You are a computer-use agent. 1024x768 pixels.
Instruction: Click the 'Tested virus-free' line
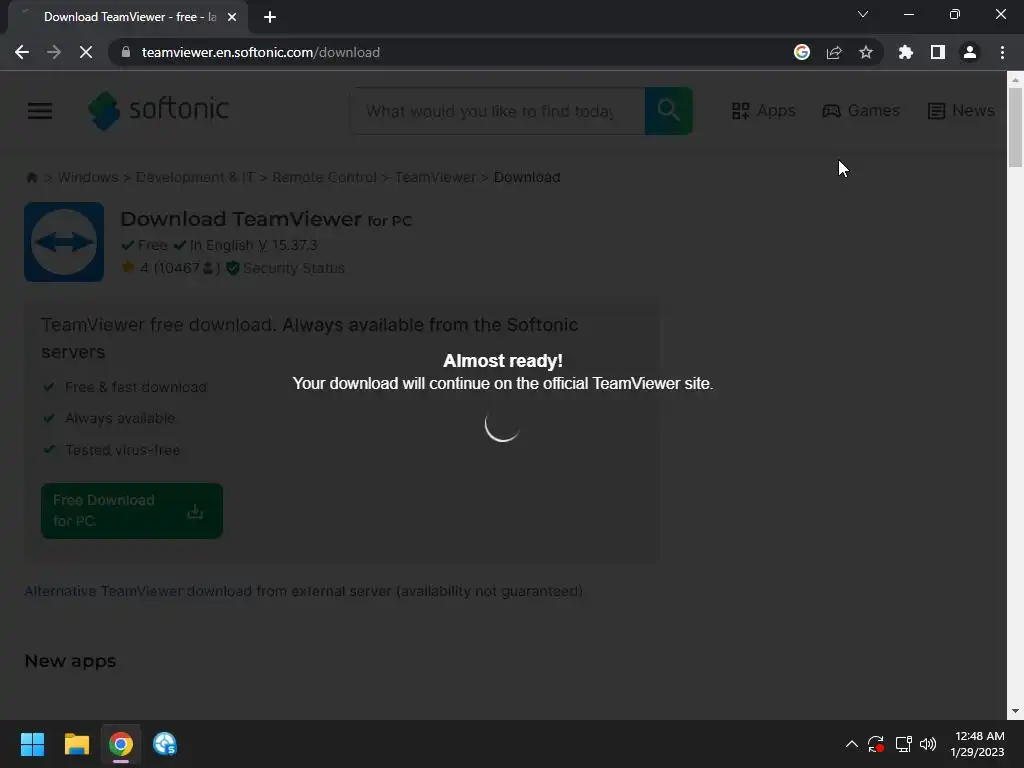pos(122,450)
